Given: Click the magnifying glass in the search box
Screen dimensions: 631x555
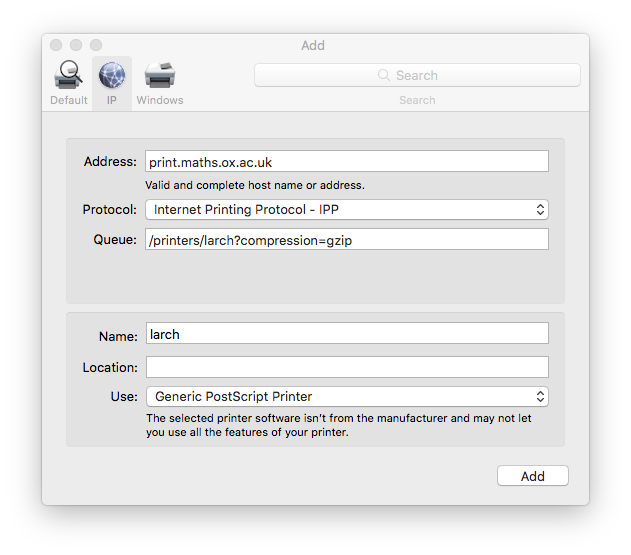Looking at the screenshot, I should tap(384, 75).
